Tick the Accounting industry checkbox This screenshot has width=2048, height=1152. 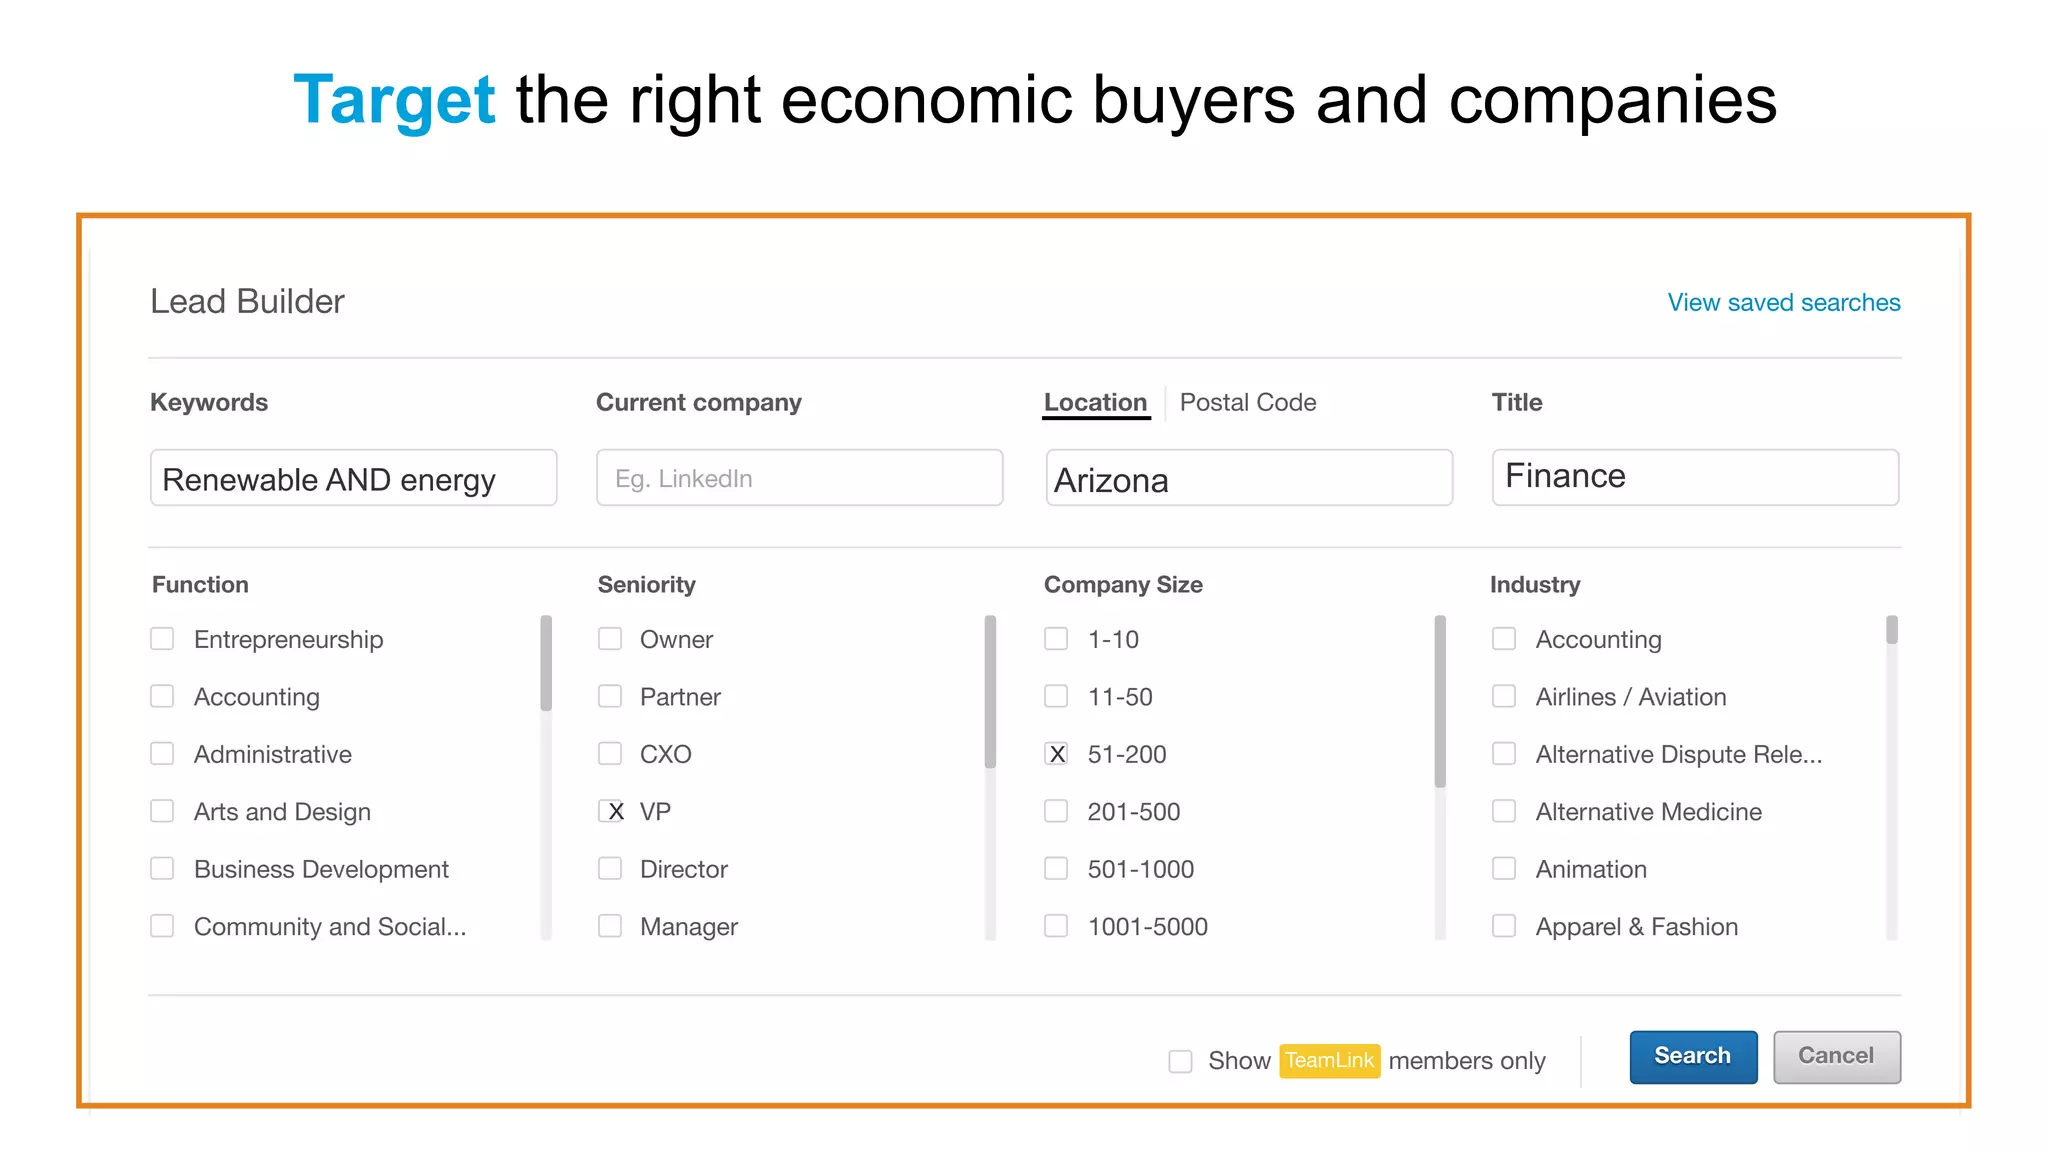[x=1503, y=639]
